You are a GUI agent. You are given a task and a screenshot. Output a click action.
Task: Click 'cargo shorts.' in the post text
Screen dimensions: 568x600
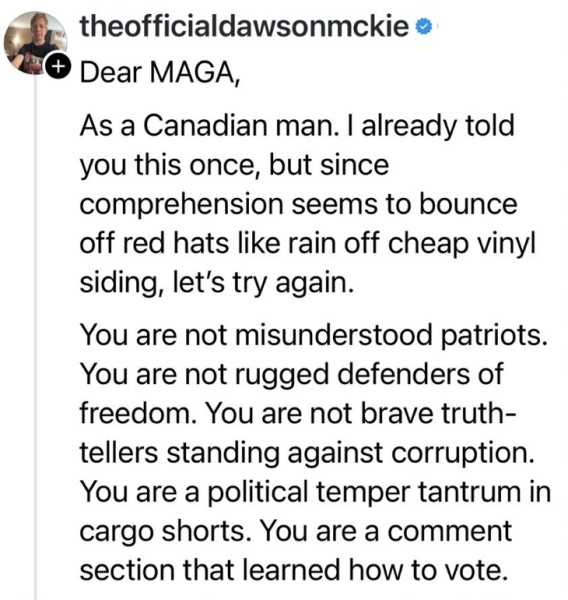tap(163, 531)
